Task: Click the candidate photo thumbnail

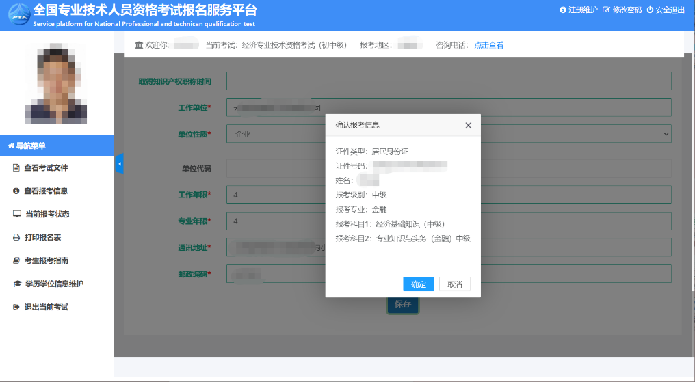Action: coord(55,83)
